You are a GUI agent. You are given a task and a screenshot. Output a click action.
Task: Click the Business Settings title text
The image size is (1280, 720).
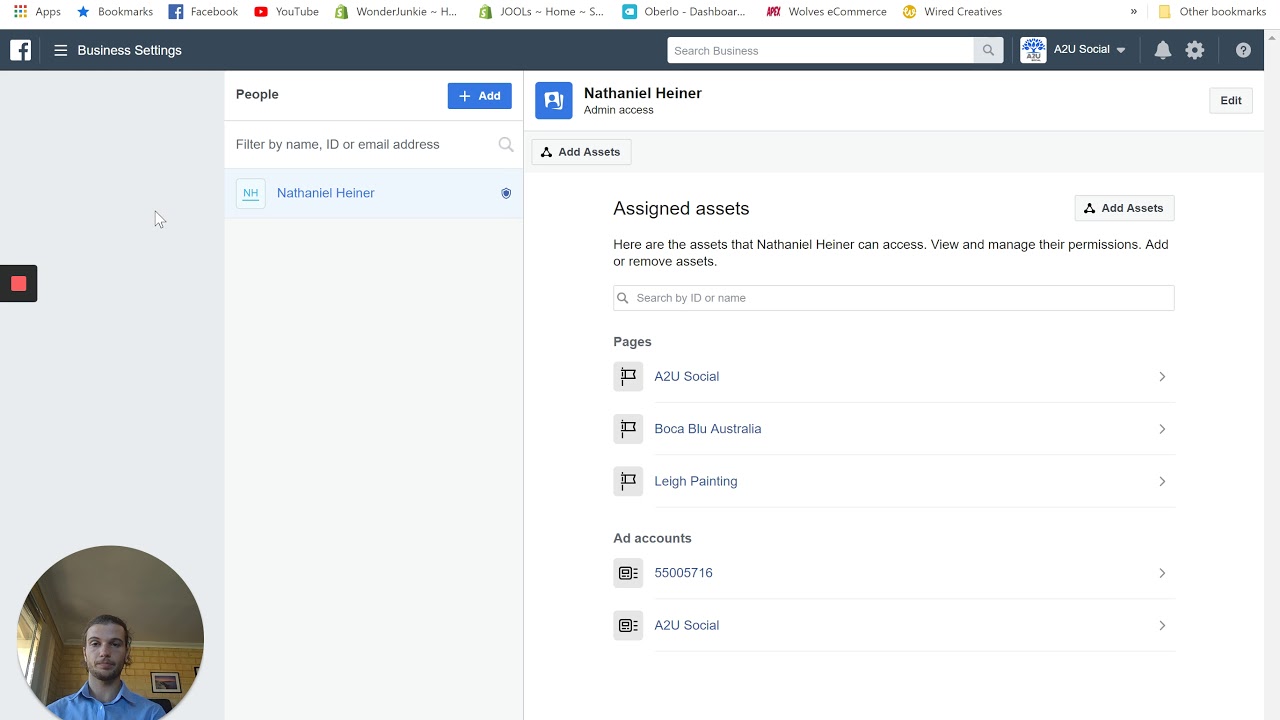point(130,50)
